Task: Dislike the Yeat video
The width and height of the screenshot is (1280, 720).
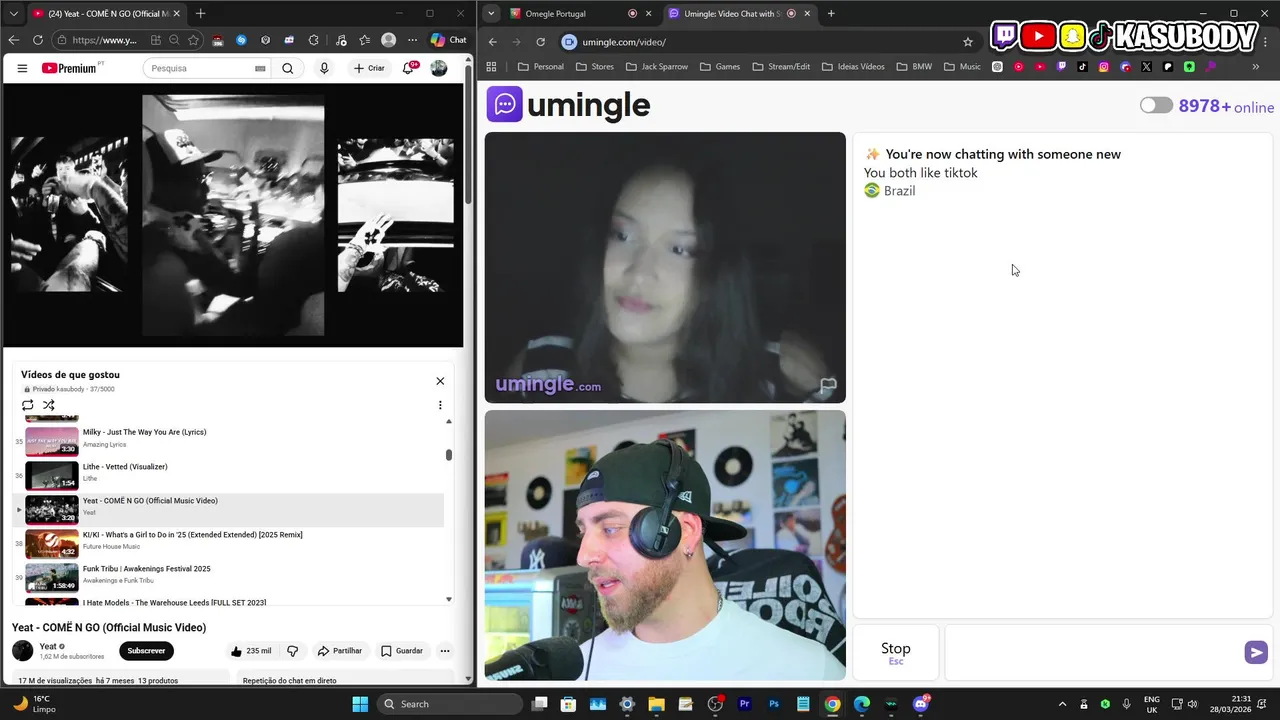Action: (293, 651)
